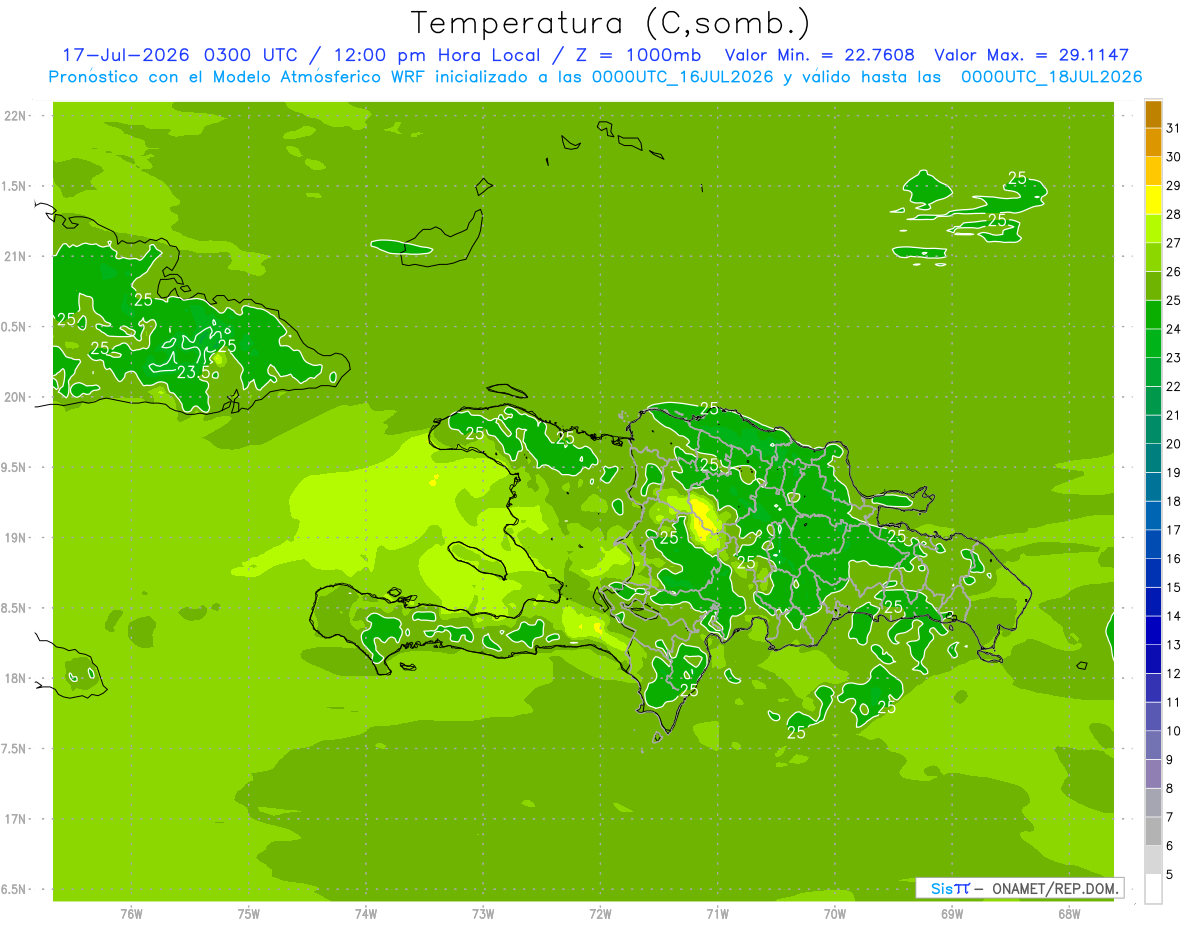Pick the purple swatch between 9 and 10
The width and height of the screenshot is (1200, 927).
pos(1153,745)
